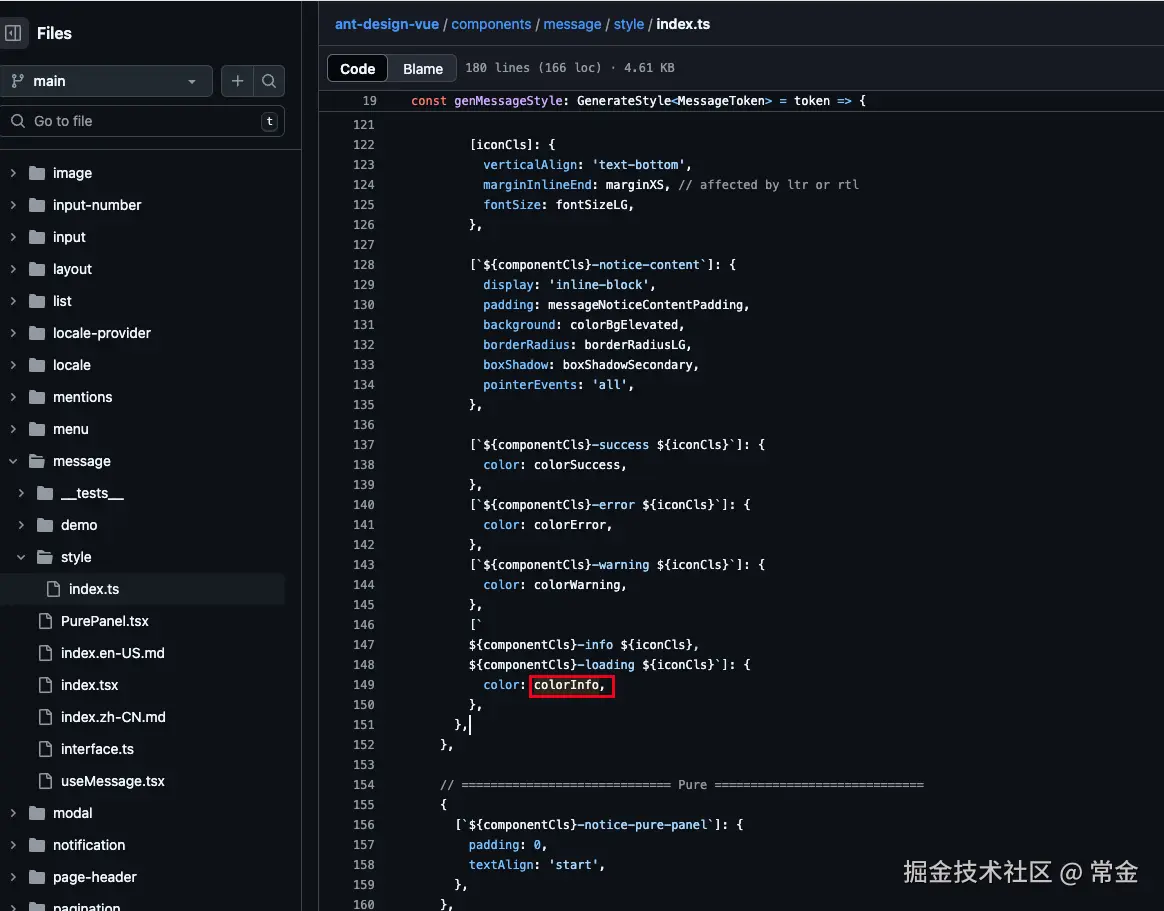Open message breadcrumb link
Viewport: 1164px width, 911px height.
572,24
